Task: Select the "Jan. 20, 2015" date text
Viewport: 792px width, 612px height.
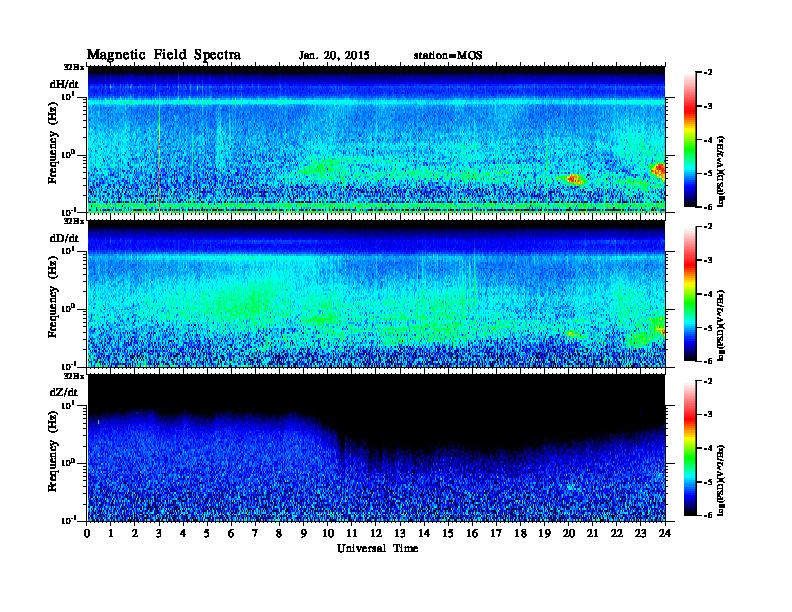Action: pos(334,56)
